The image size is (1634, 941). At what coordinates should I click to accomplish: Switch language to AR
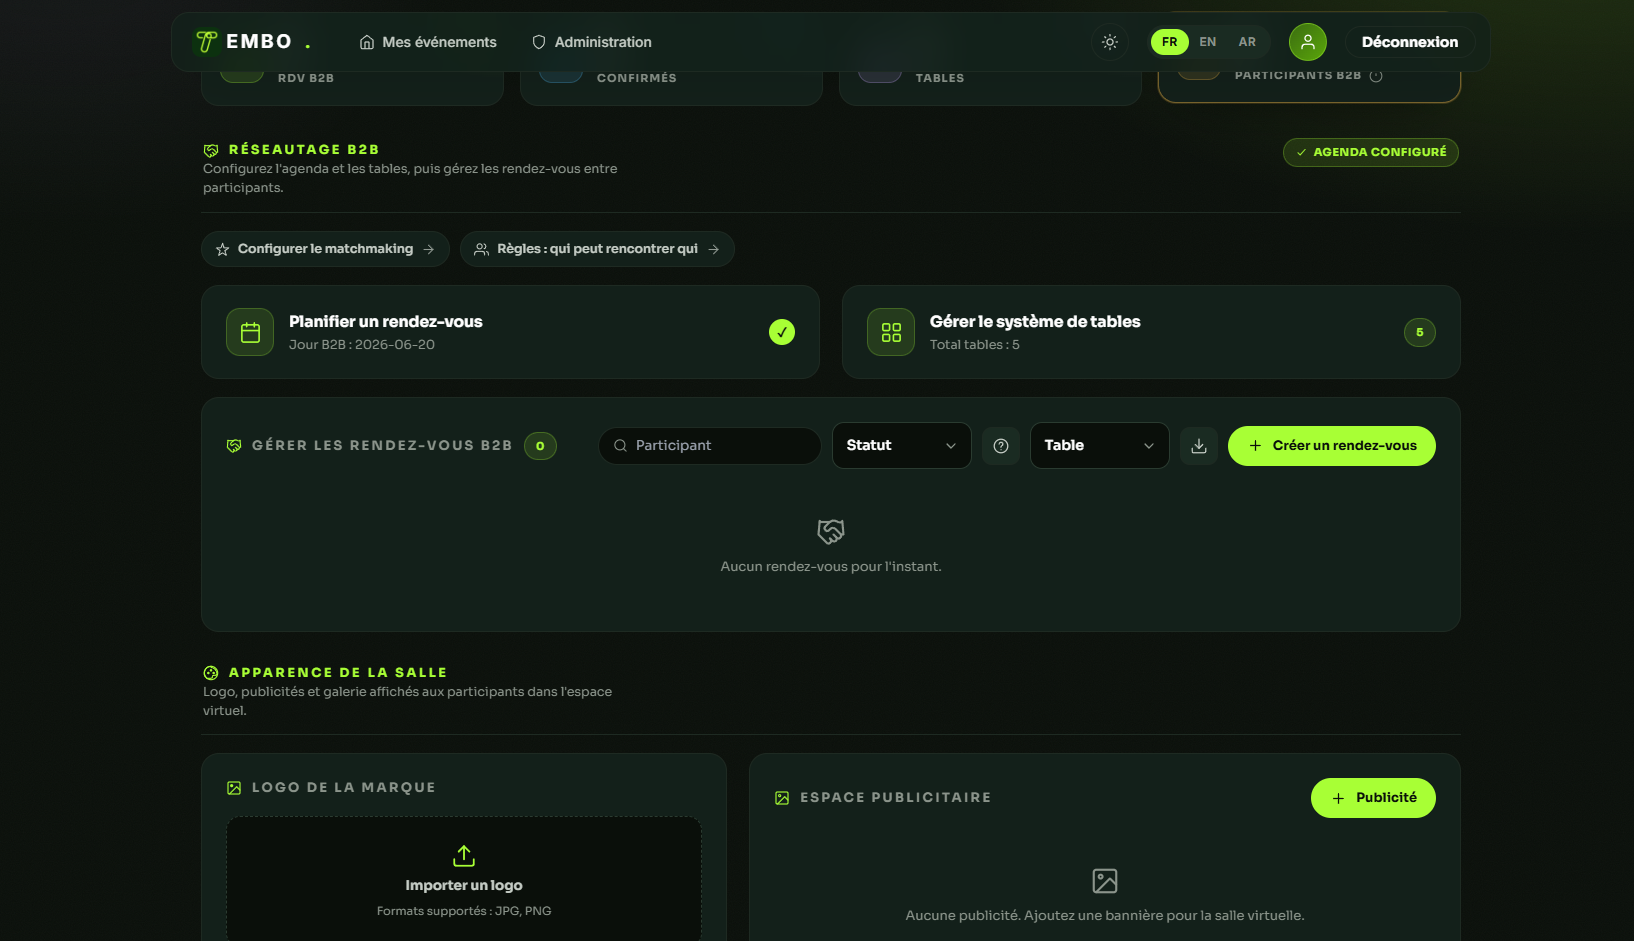click(1247, 42)
